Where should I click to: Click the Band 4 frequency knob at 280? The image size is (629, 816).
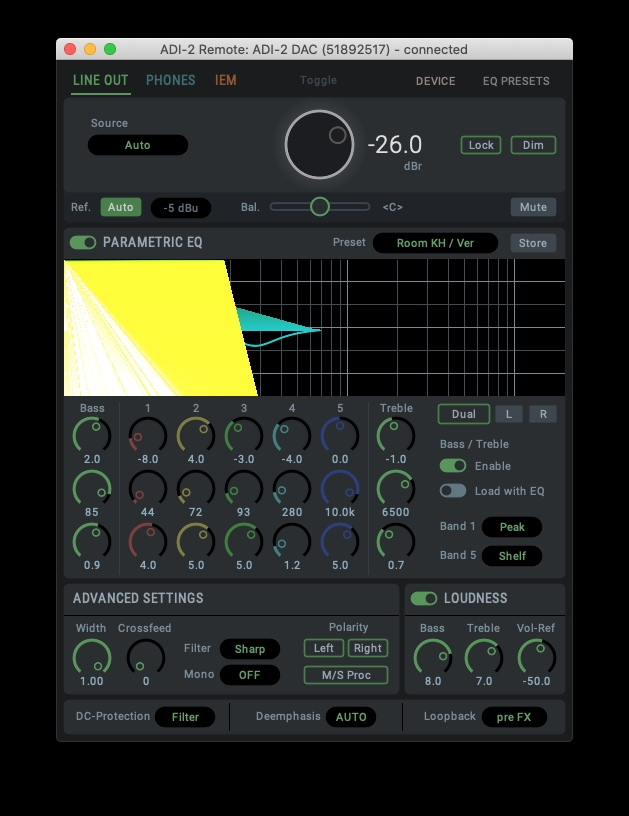tap(292, 488)
